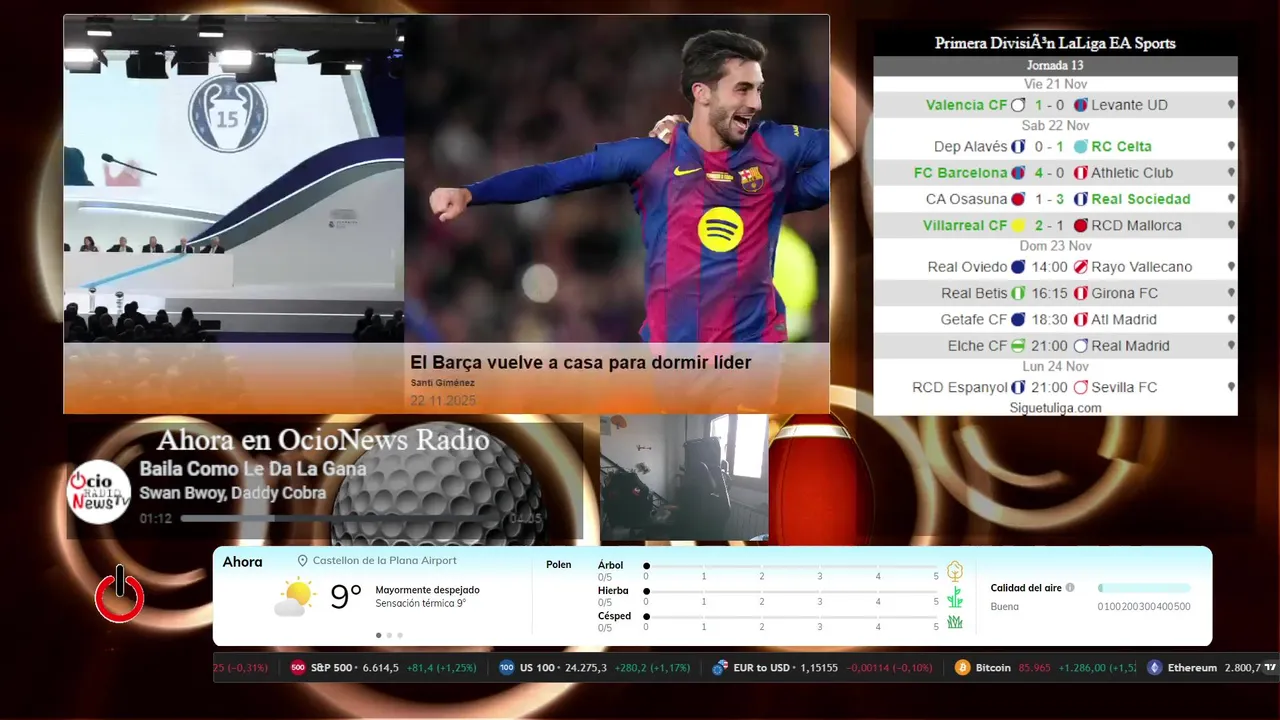Click the Levante UD crest icon
This screenshot has height=720, width=1280.
(x=1081, y=105)
